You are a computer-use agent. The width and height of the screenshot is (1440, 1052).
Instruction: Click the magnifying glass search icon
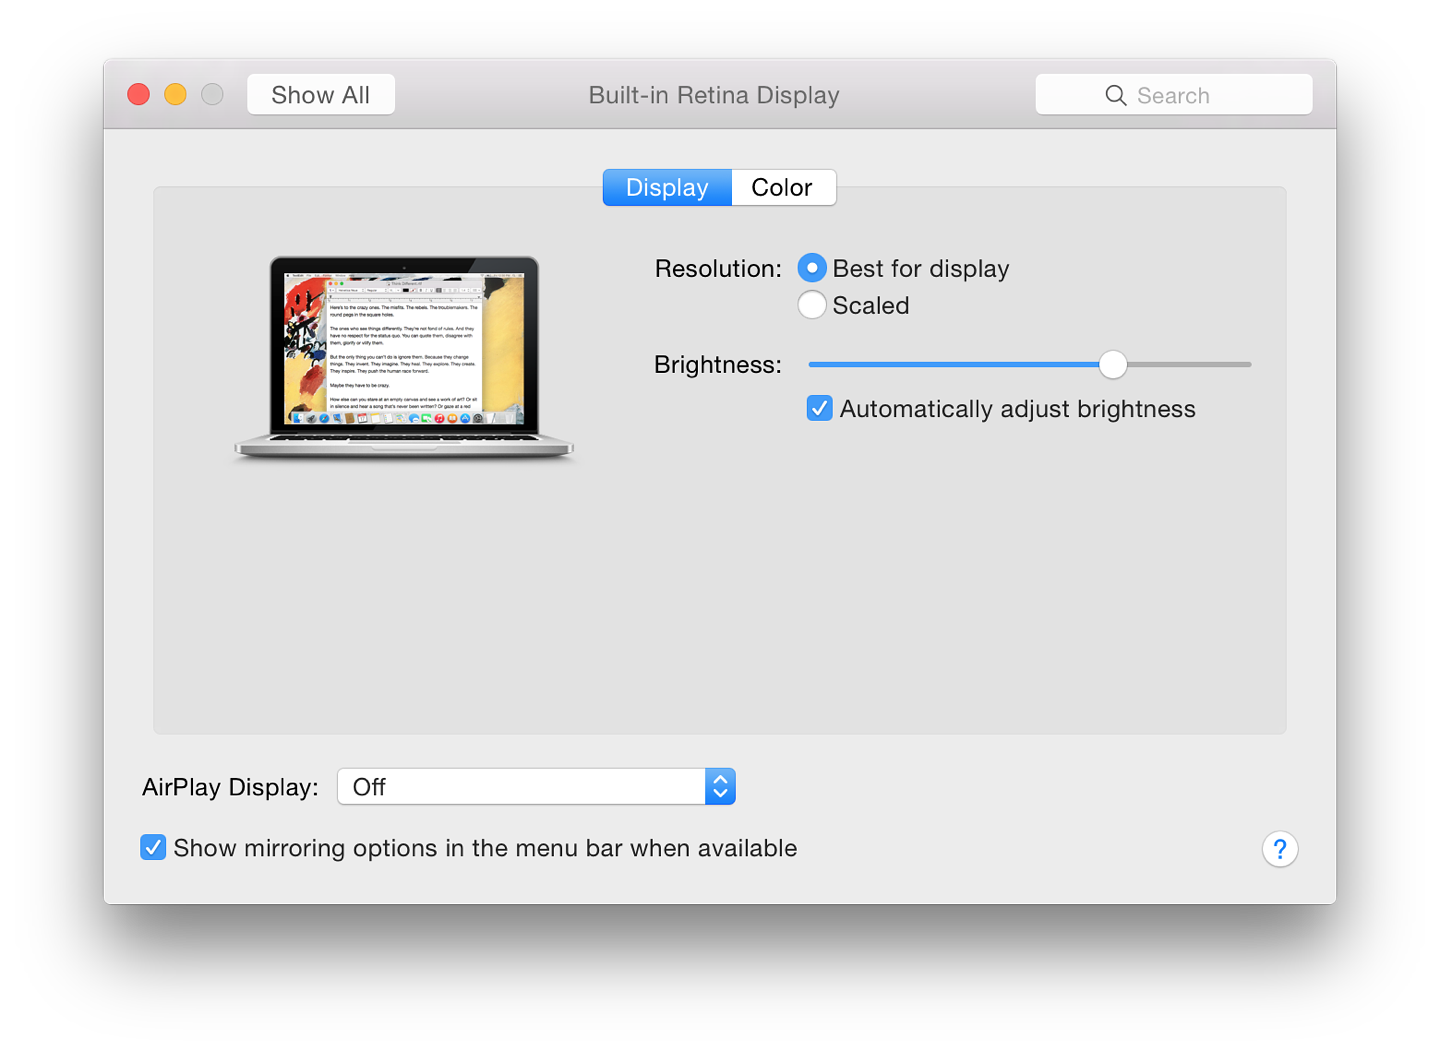pyautogui.click(x=1116, y=95)
